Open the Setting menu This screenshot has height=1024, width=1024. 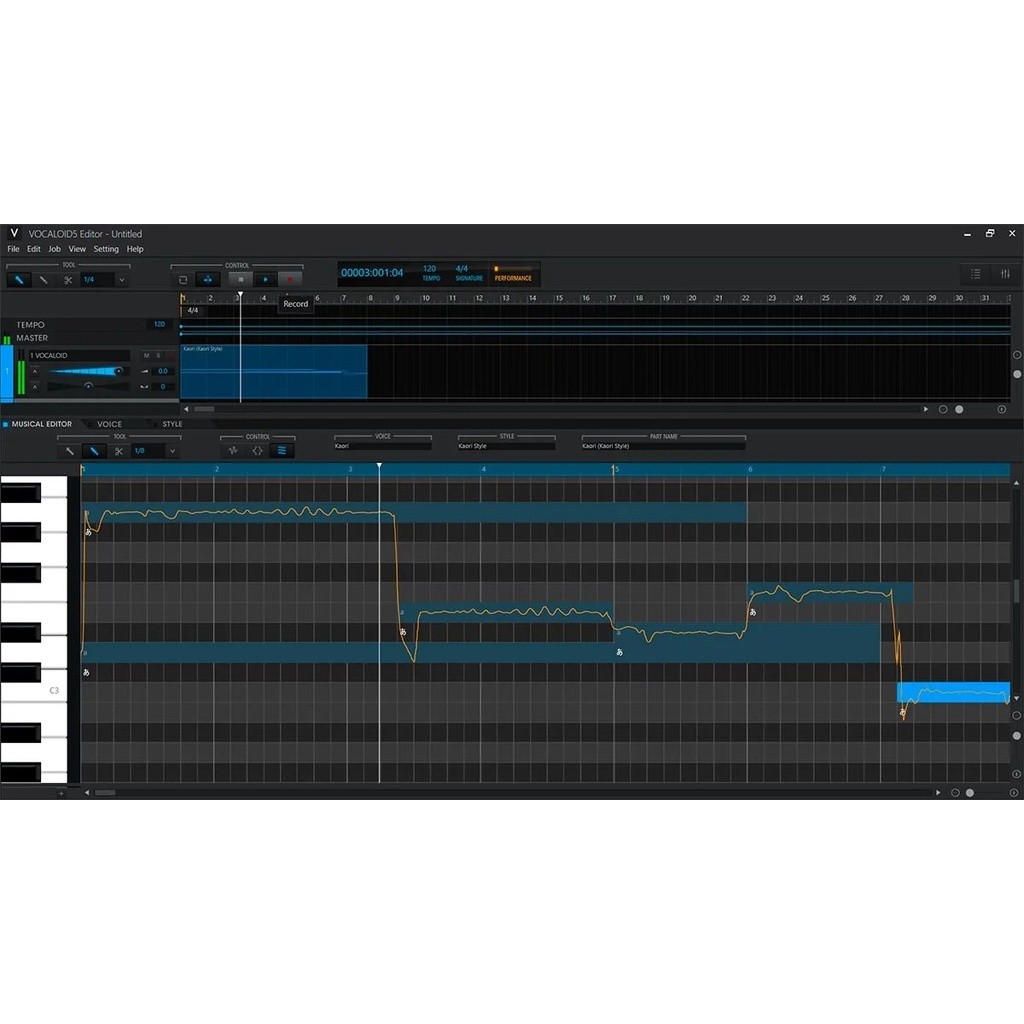(106, 249)
